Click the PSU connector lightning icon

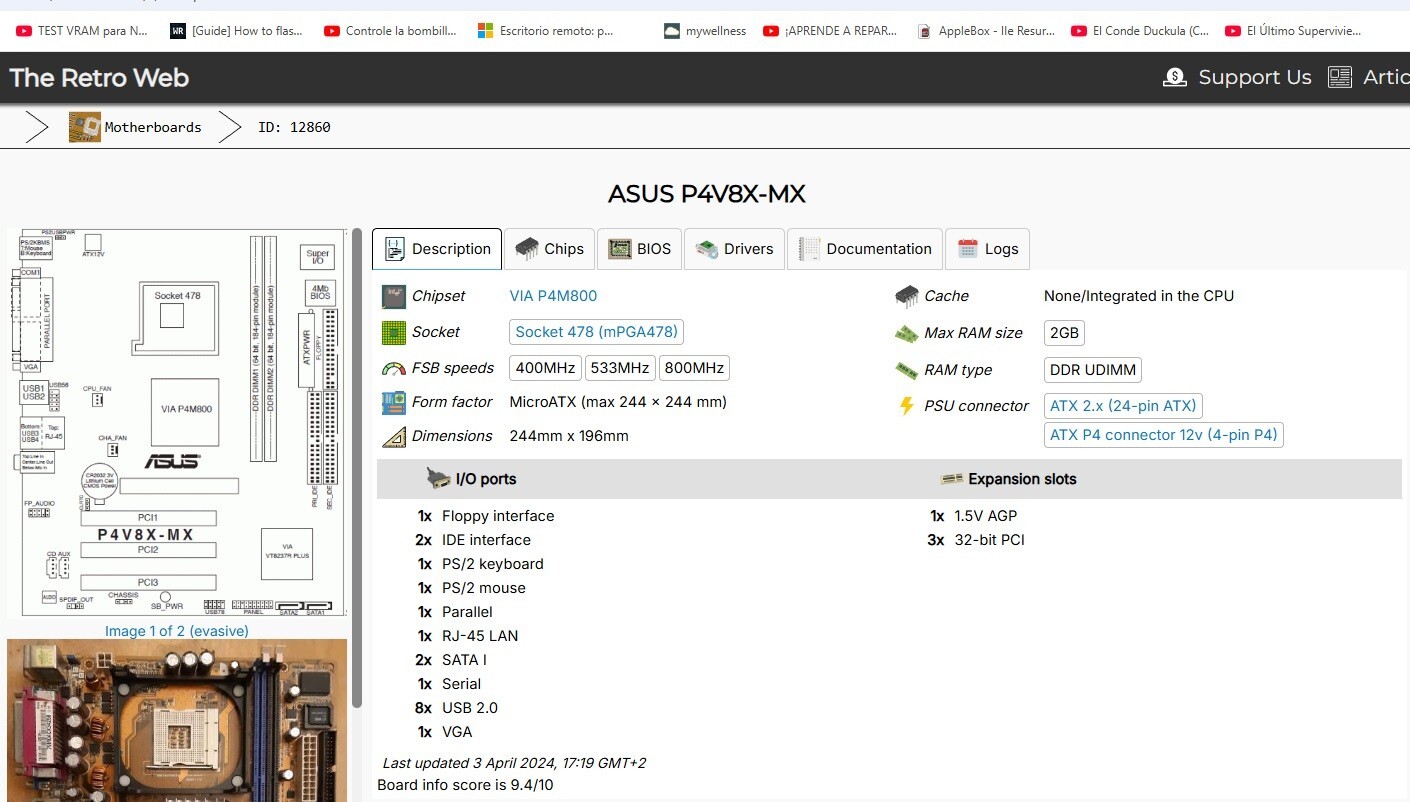pyautogui.click(x=907, y=406)
